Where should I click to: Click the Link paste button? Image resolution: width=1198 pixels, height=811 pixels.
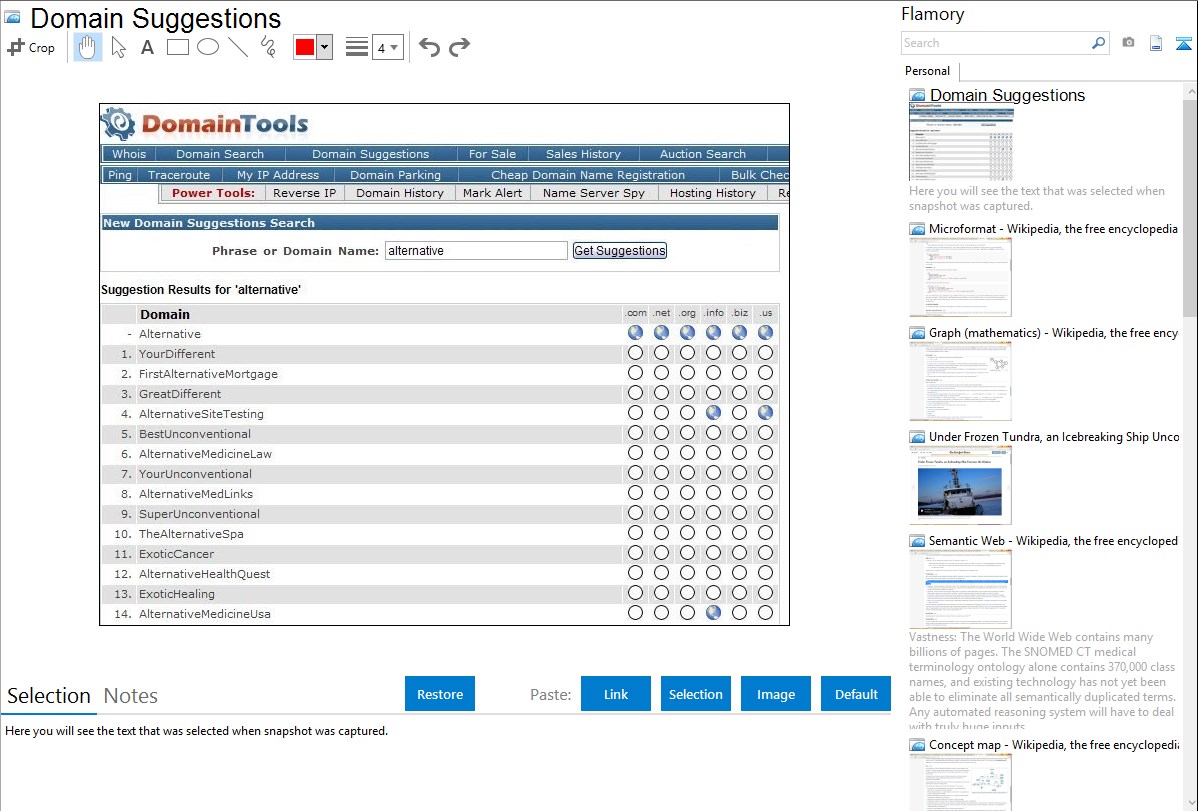click(x=616, y=694)
